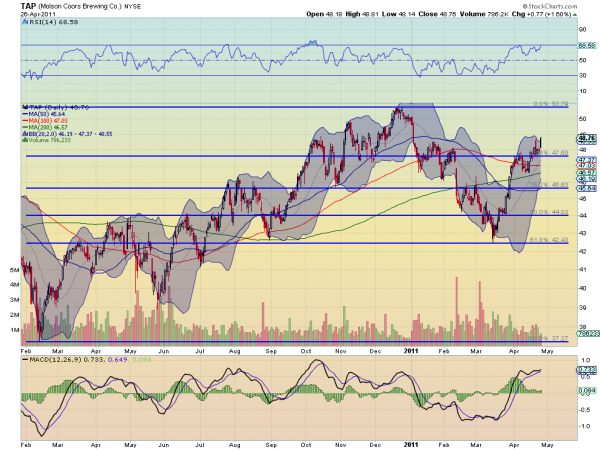The image size is (600, 450).
Task: Click the Dec label below the MACD panel
Action: point(375,445)
